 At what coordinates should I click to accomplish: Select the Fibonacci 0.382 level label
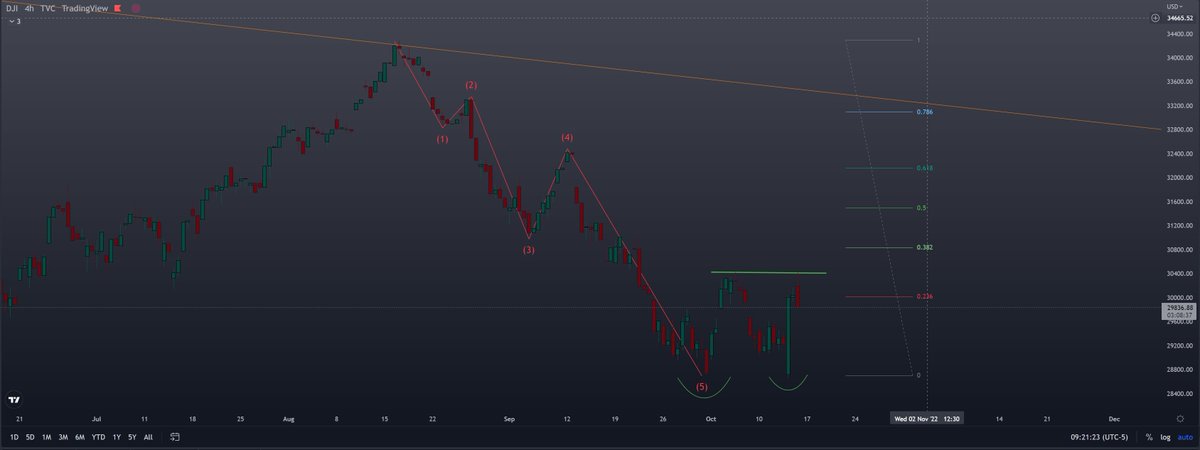[x=925, y=247]
